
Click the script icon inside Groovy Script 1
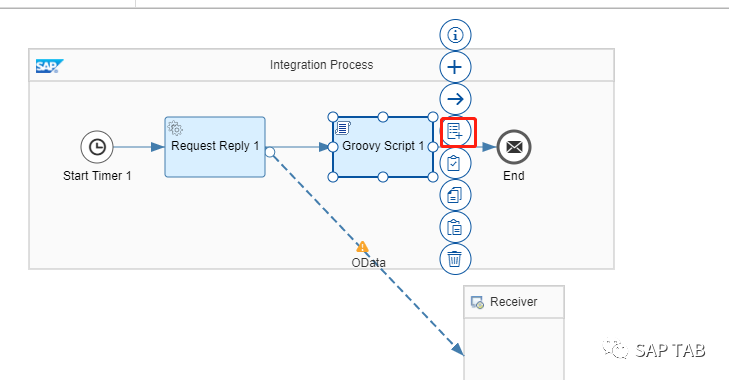coord(343,127)
